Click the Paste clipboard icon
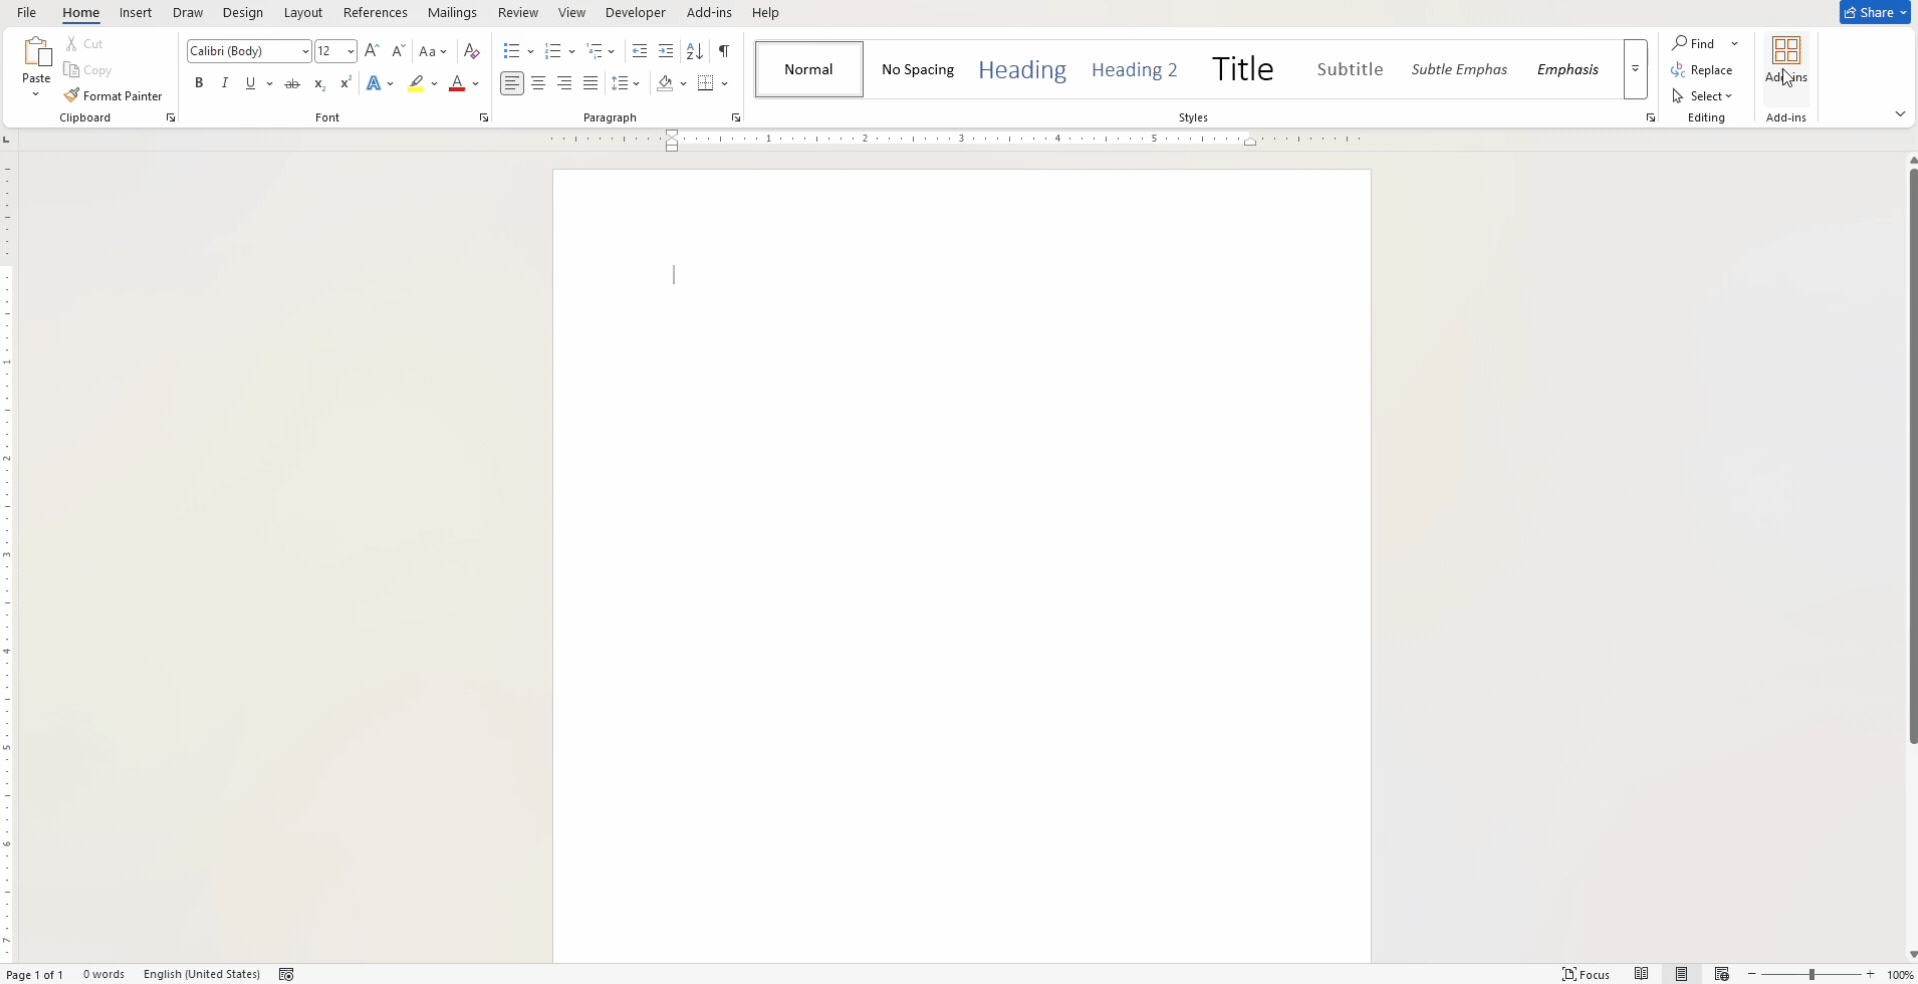 click(37, 52)
